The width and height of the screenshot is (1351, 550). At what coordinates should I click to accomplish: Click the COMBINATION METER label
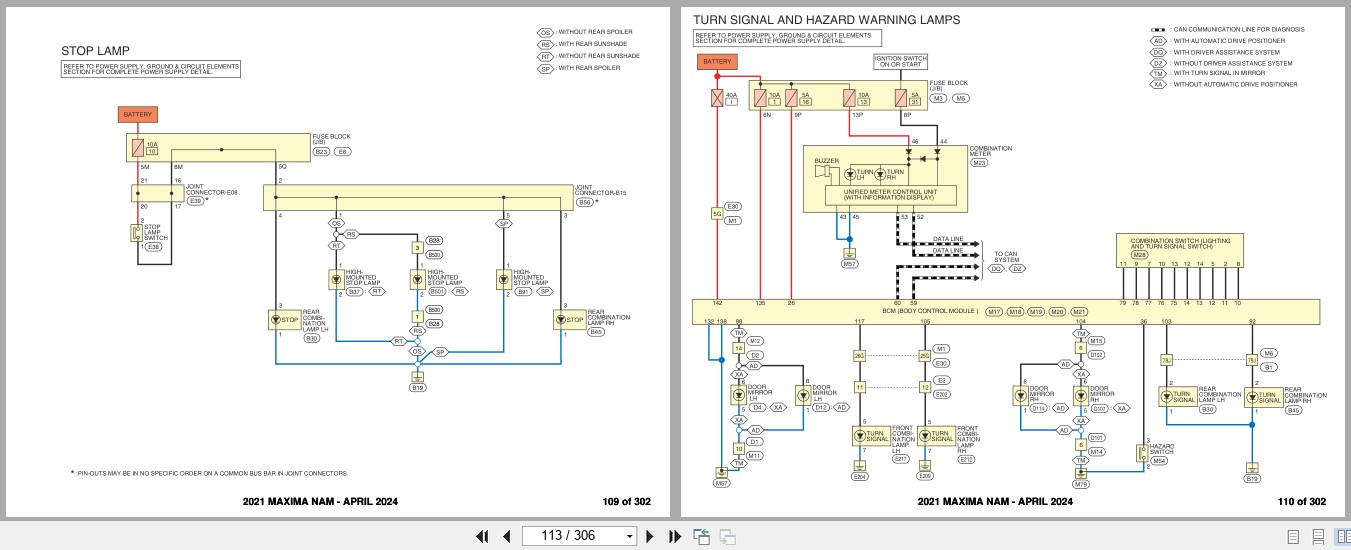pos(991,151)
